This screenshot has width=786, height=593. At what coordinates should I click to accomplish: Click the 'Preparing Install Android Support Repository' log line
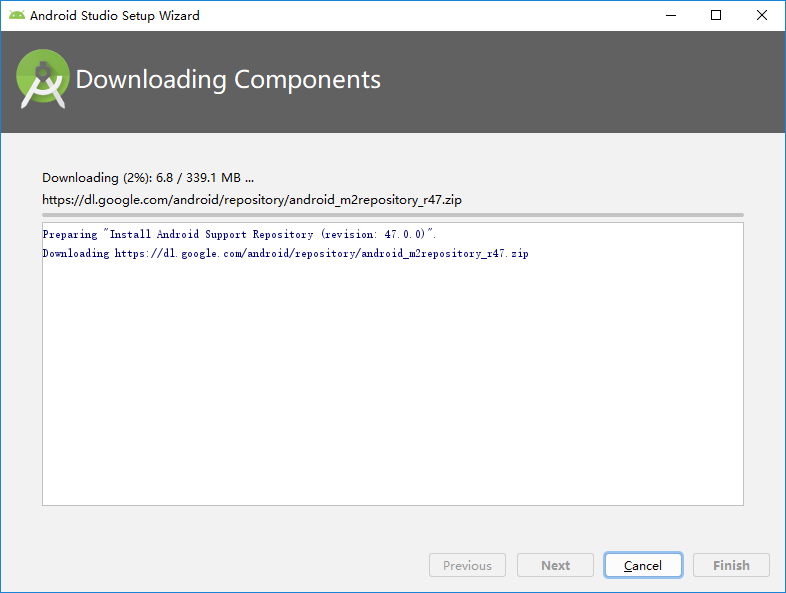coord(239,234)
